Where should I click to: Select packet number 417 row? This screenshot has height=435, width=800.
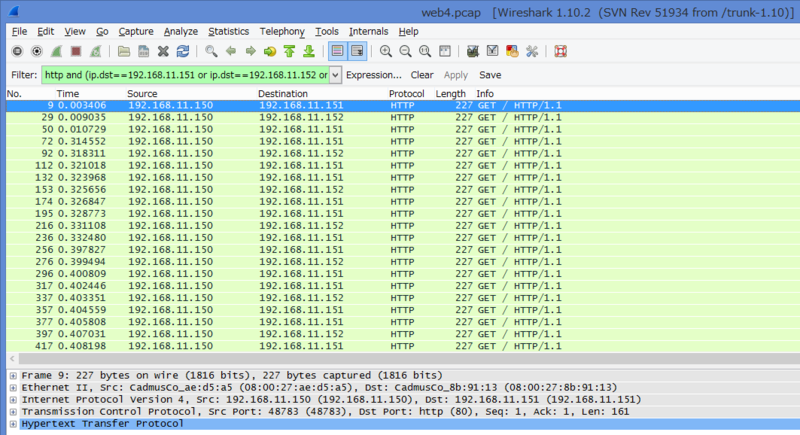coord(403,346)
